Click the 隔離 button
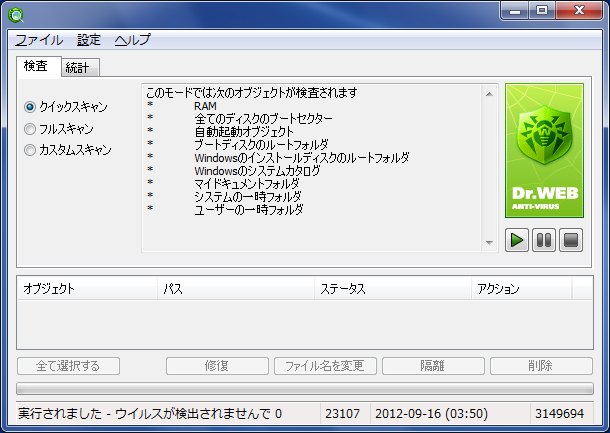 click(433, 366)
